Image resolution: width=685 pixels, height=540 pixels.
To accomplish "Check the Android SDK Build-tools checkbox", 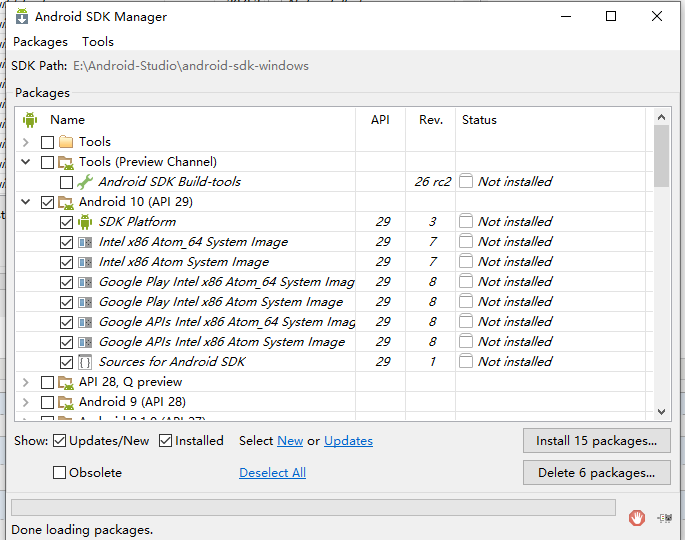I will 66,182.
